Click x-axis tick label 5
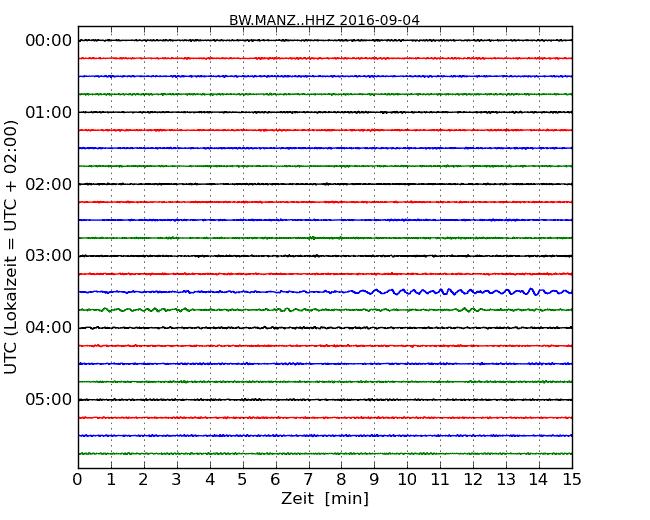Viewport: 650px width, 520px height. tap(243, 480)
